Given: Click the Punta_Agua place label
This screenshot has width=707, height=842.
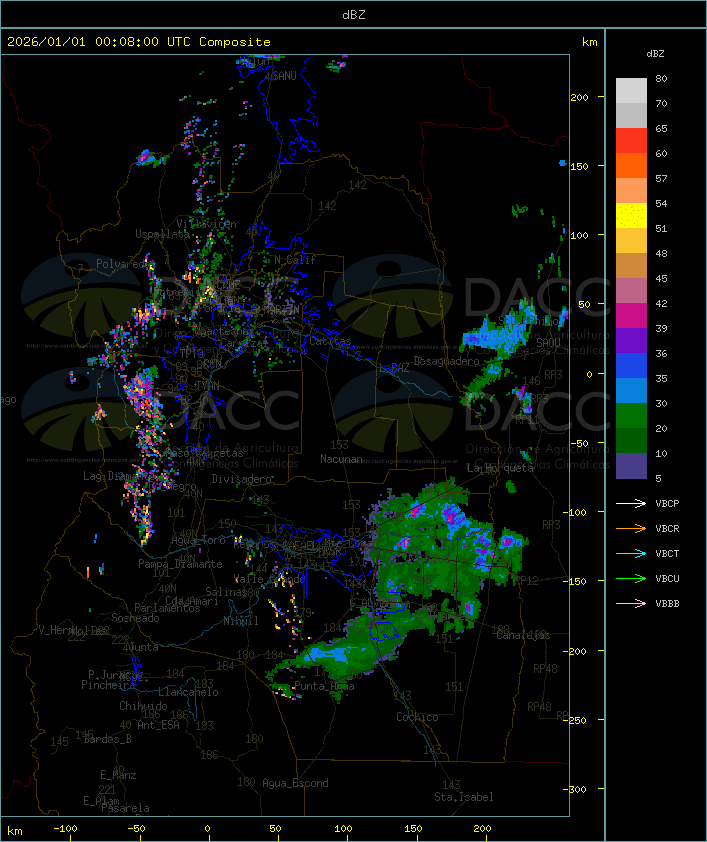Looking at the screenshot, I should [x=324, y=686].
